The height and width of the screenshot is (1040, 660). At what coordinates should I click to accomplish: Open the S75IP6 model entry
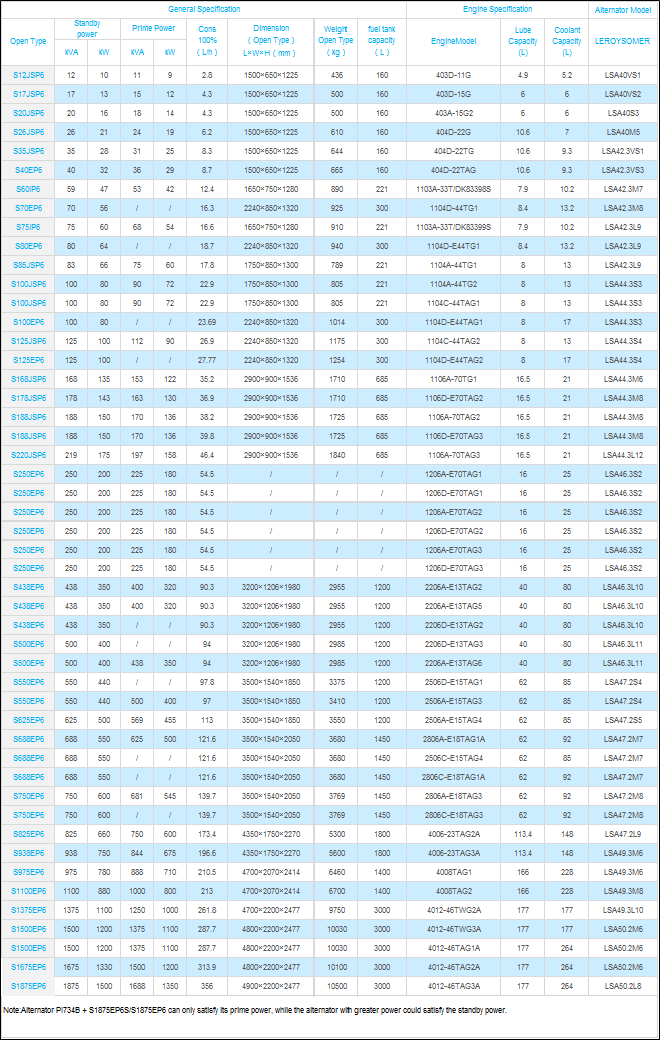click(x=28, y=227)
